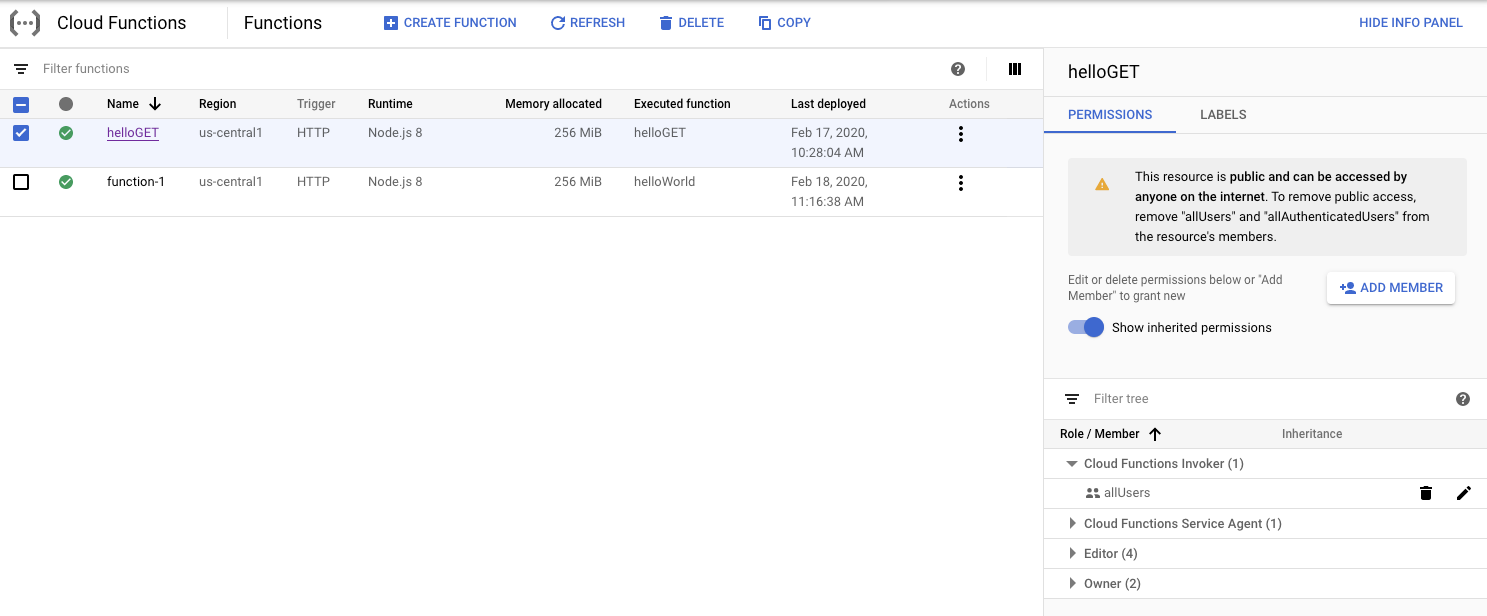
Task: Click the Region column header
Action: 218,104
